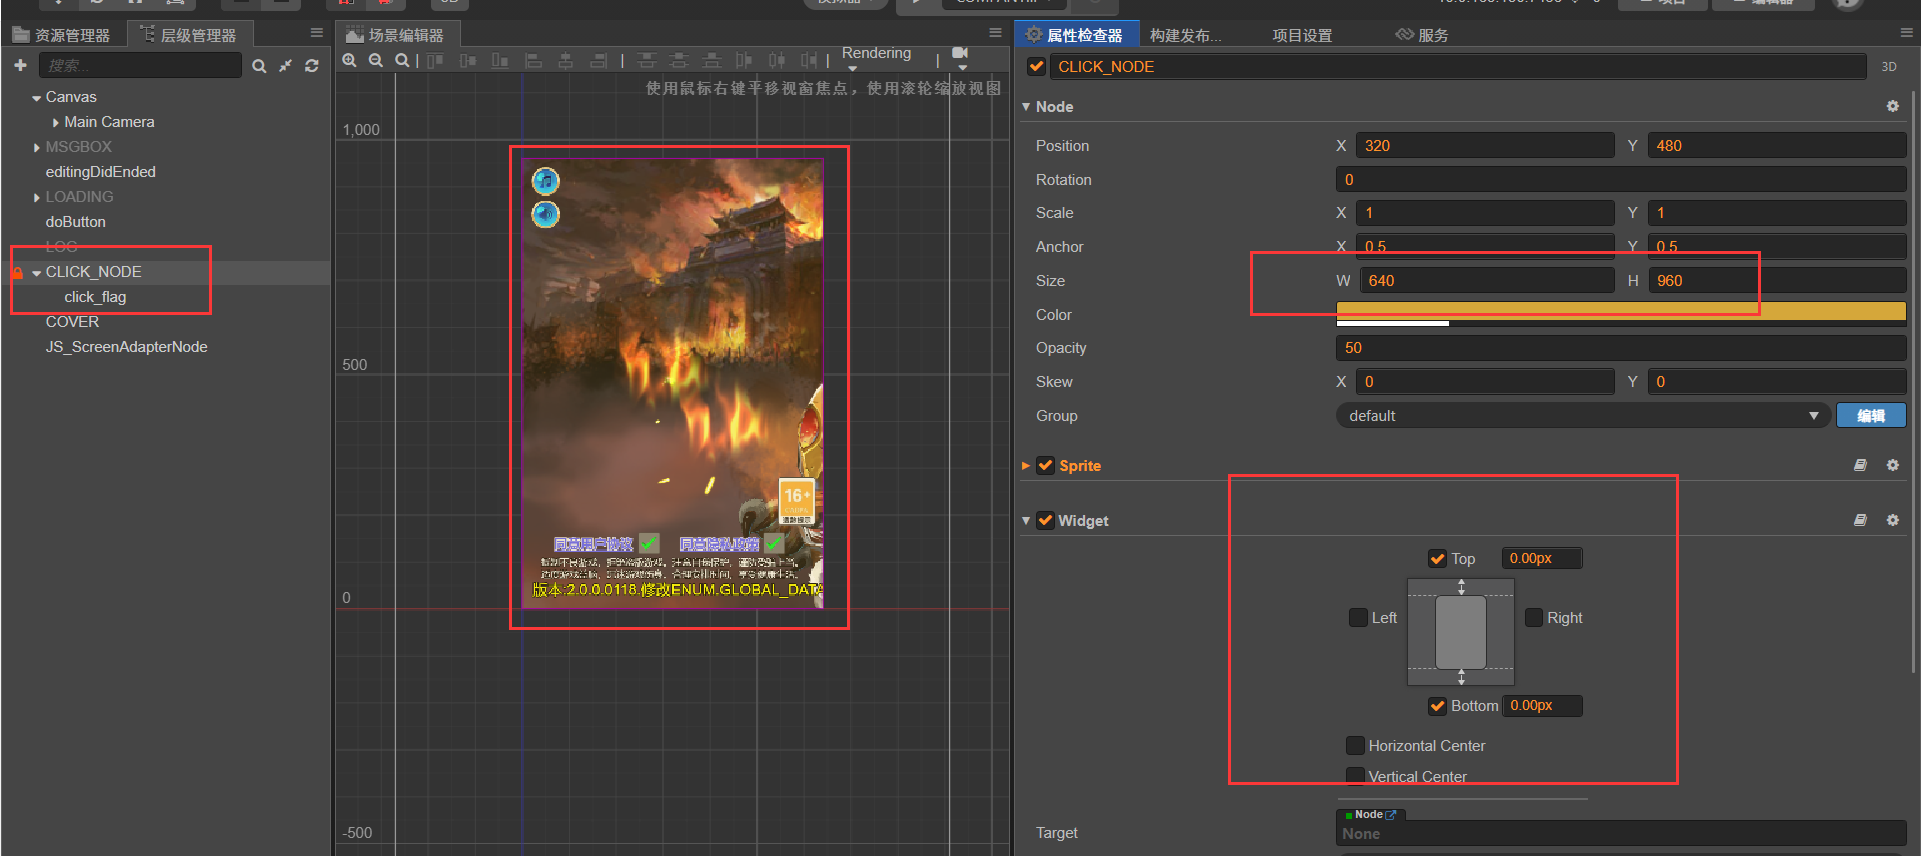
Task: Click the distribute left edges icon
Action: point(744,61)
